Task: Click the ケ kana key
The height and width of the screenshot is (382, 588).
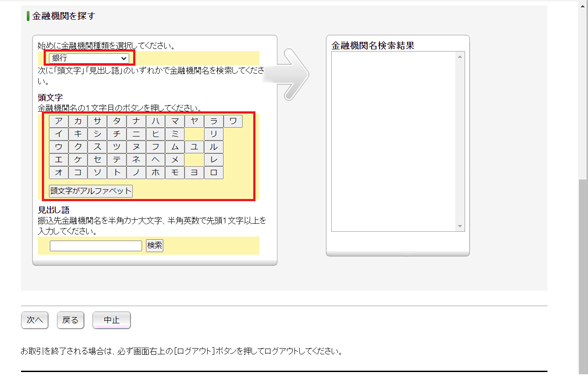Action: tap(78, 160)
